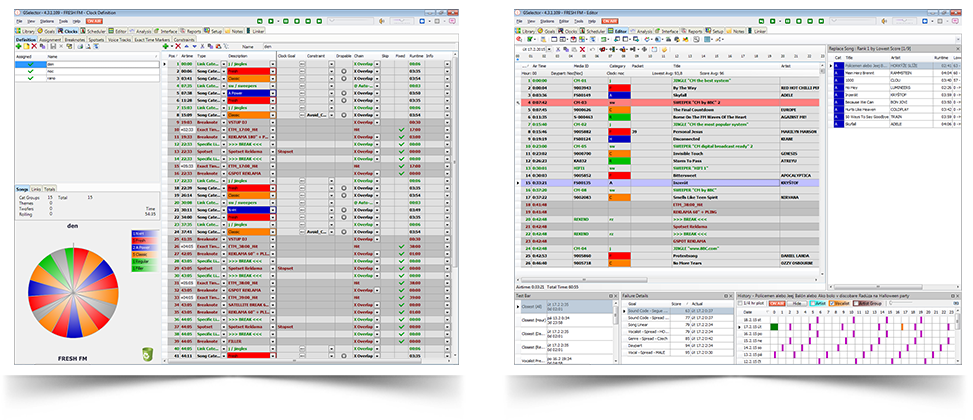Toggle the assigned checkmark for clock 'noc'
The height and width of the screenshot is (420, 973).
tap(30, 71)
